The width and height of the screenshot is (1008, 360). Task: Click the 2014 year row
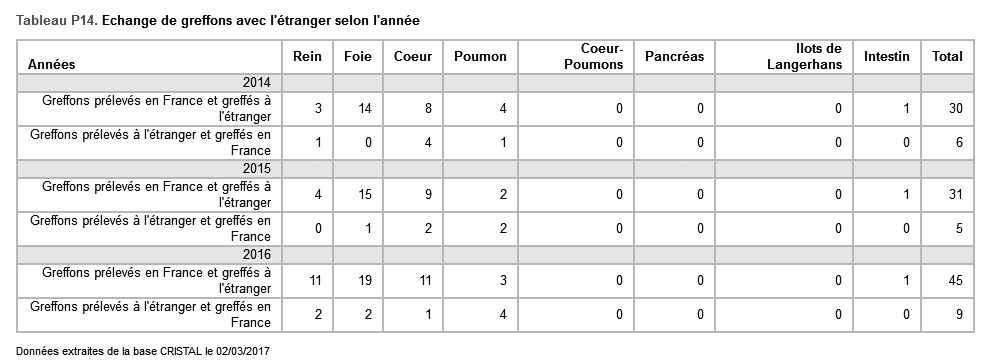pos(495,83)
